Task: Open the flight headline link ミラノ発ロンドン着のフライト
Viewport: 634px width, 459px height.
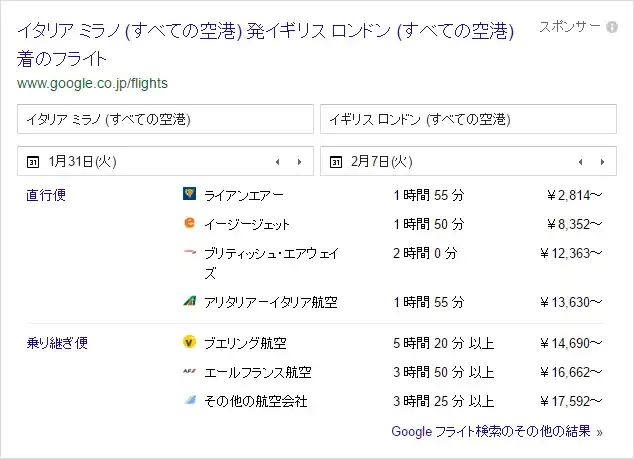Action: tap(265, 44)
